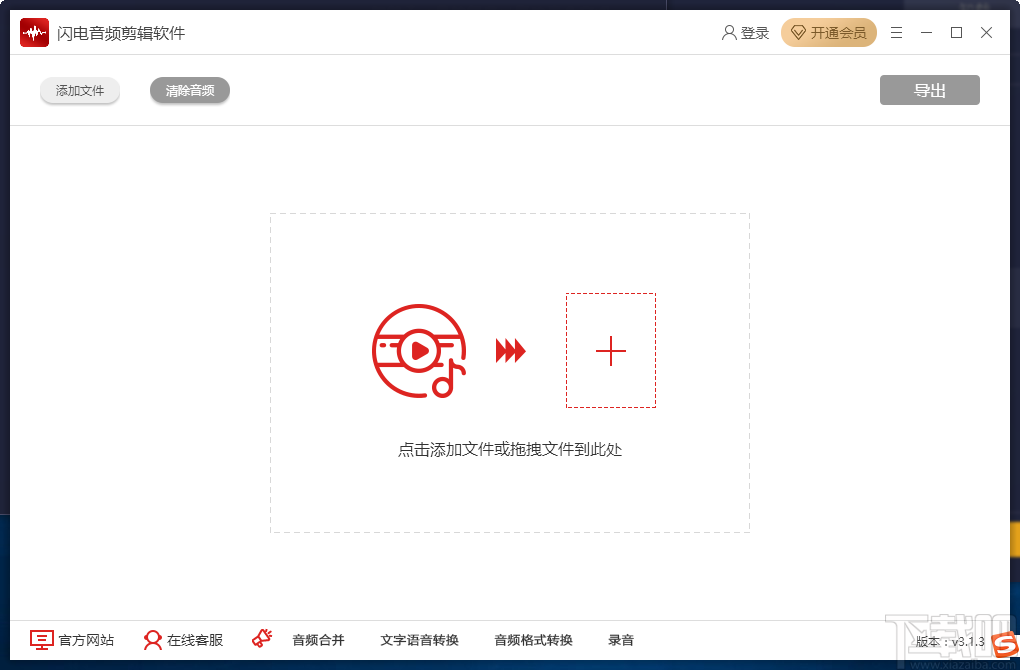Click the red audio disc play icon

(x=418, y=351)
